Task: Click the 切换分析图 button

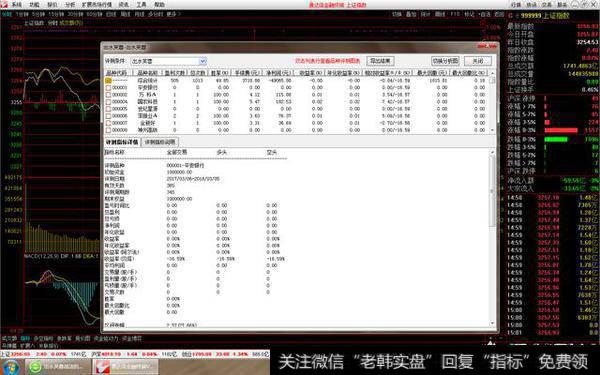Action: [445, 61]
